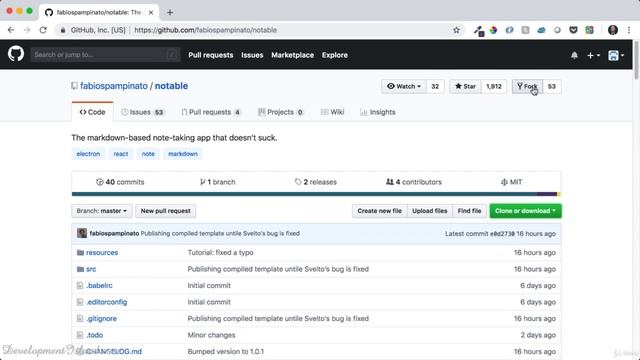Open the .gitignore file
The height and width of the screenshot is (360, 640).
click(x=101, y=318)
